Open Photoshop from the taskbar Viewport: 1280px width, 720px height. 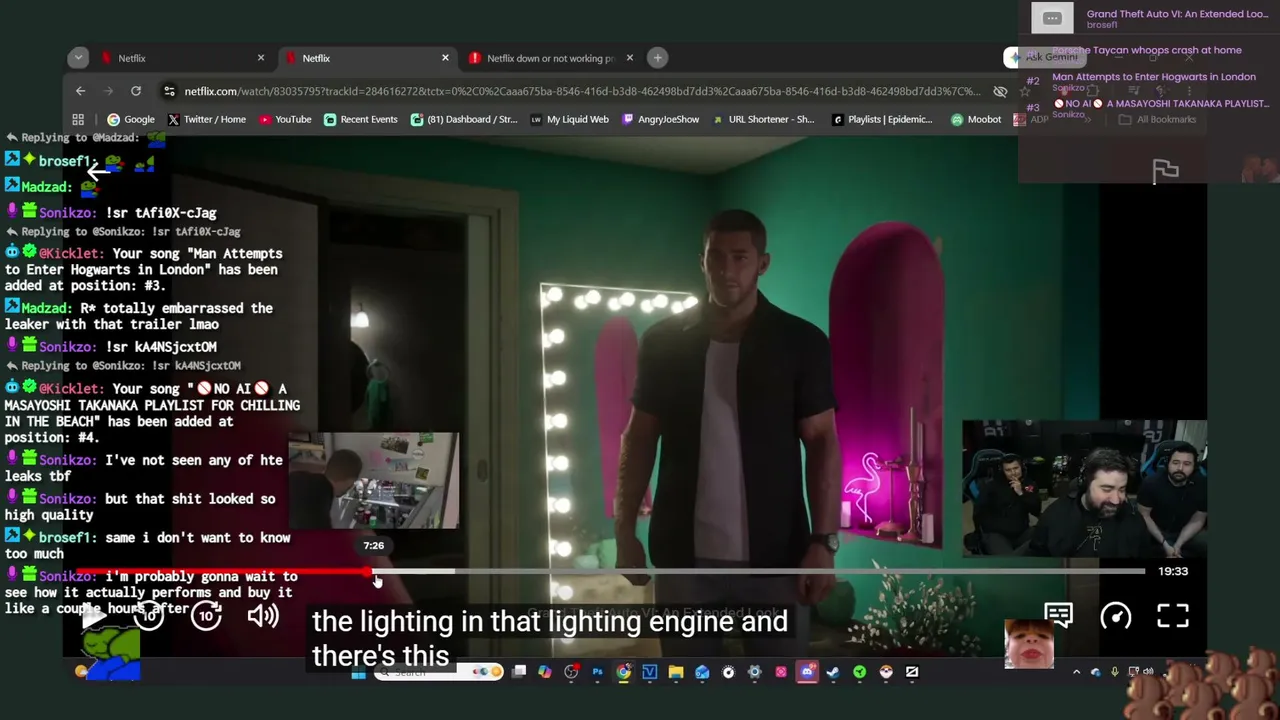[597, 672]
